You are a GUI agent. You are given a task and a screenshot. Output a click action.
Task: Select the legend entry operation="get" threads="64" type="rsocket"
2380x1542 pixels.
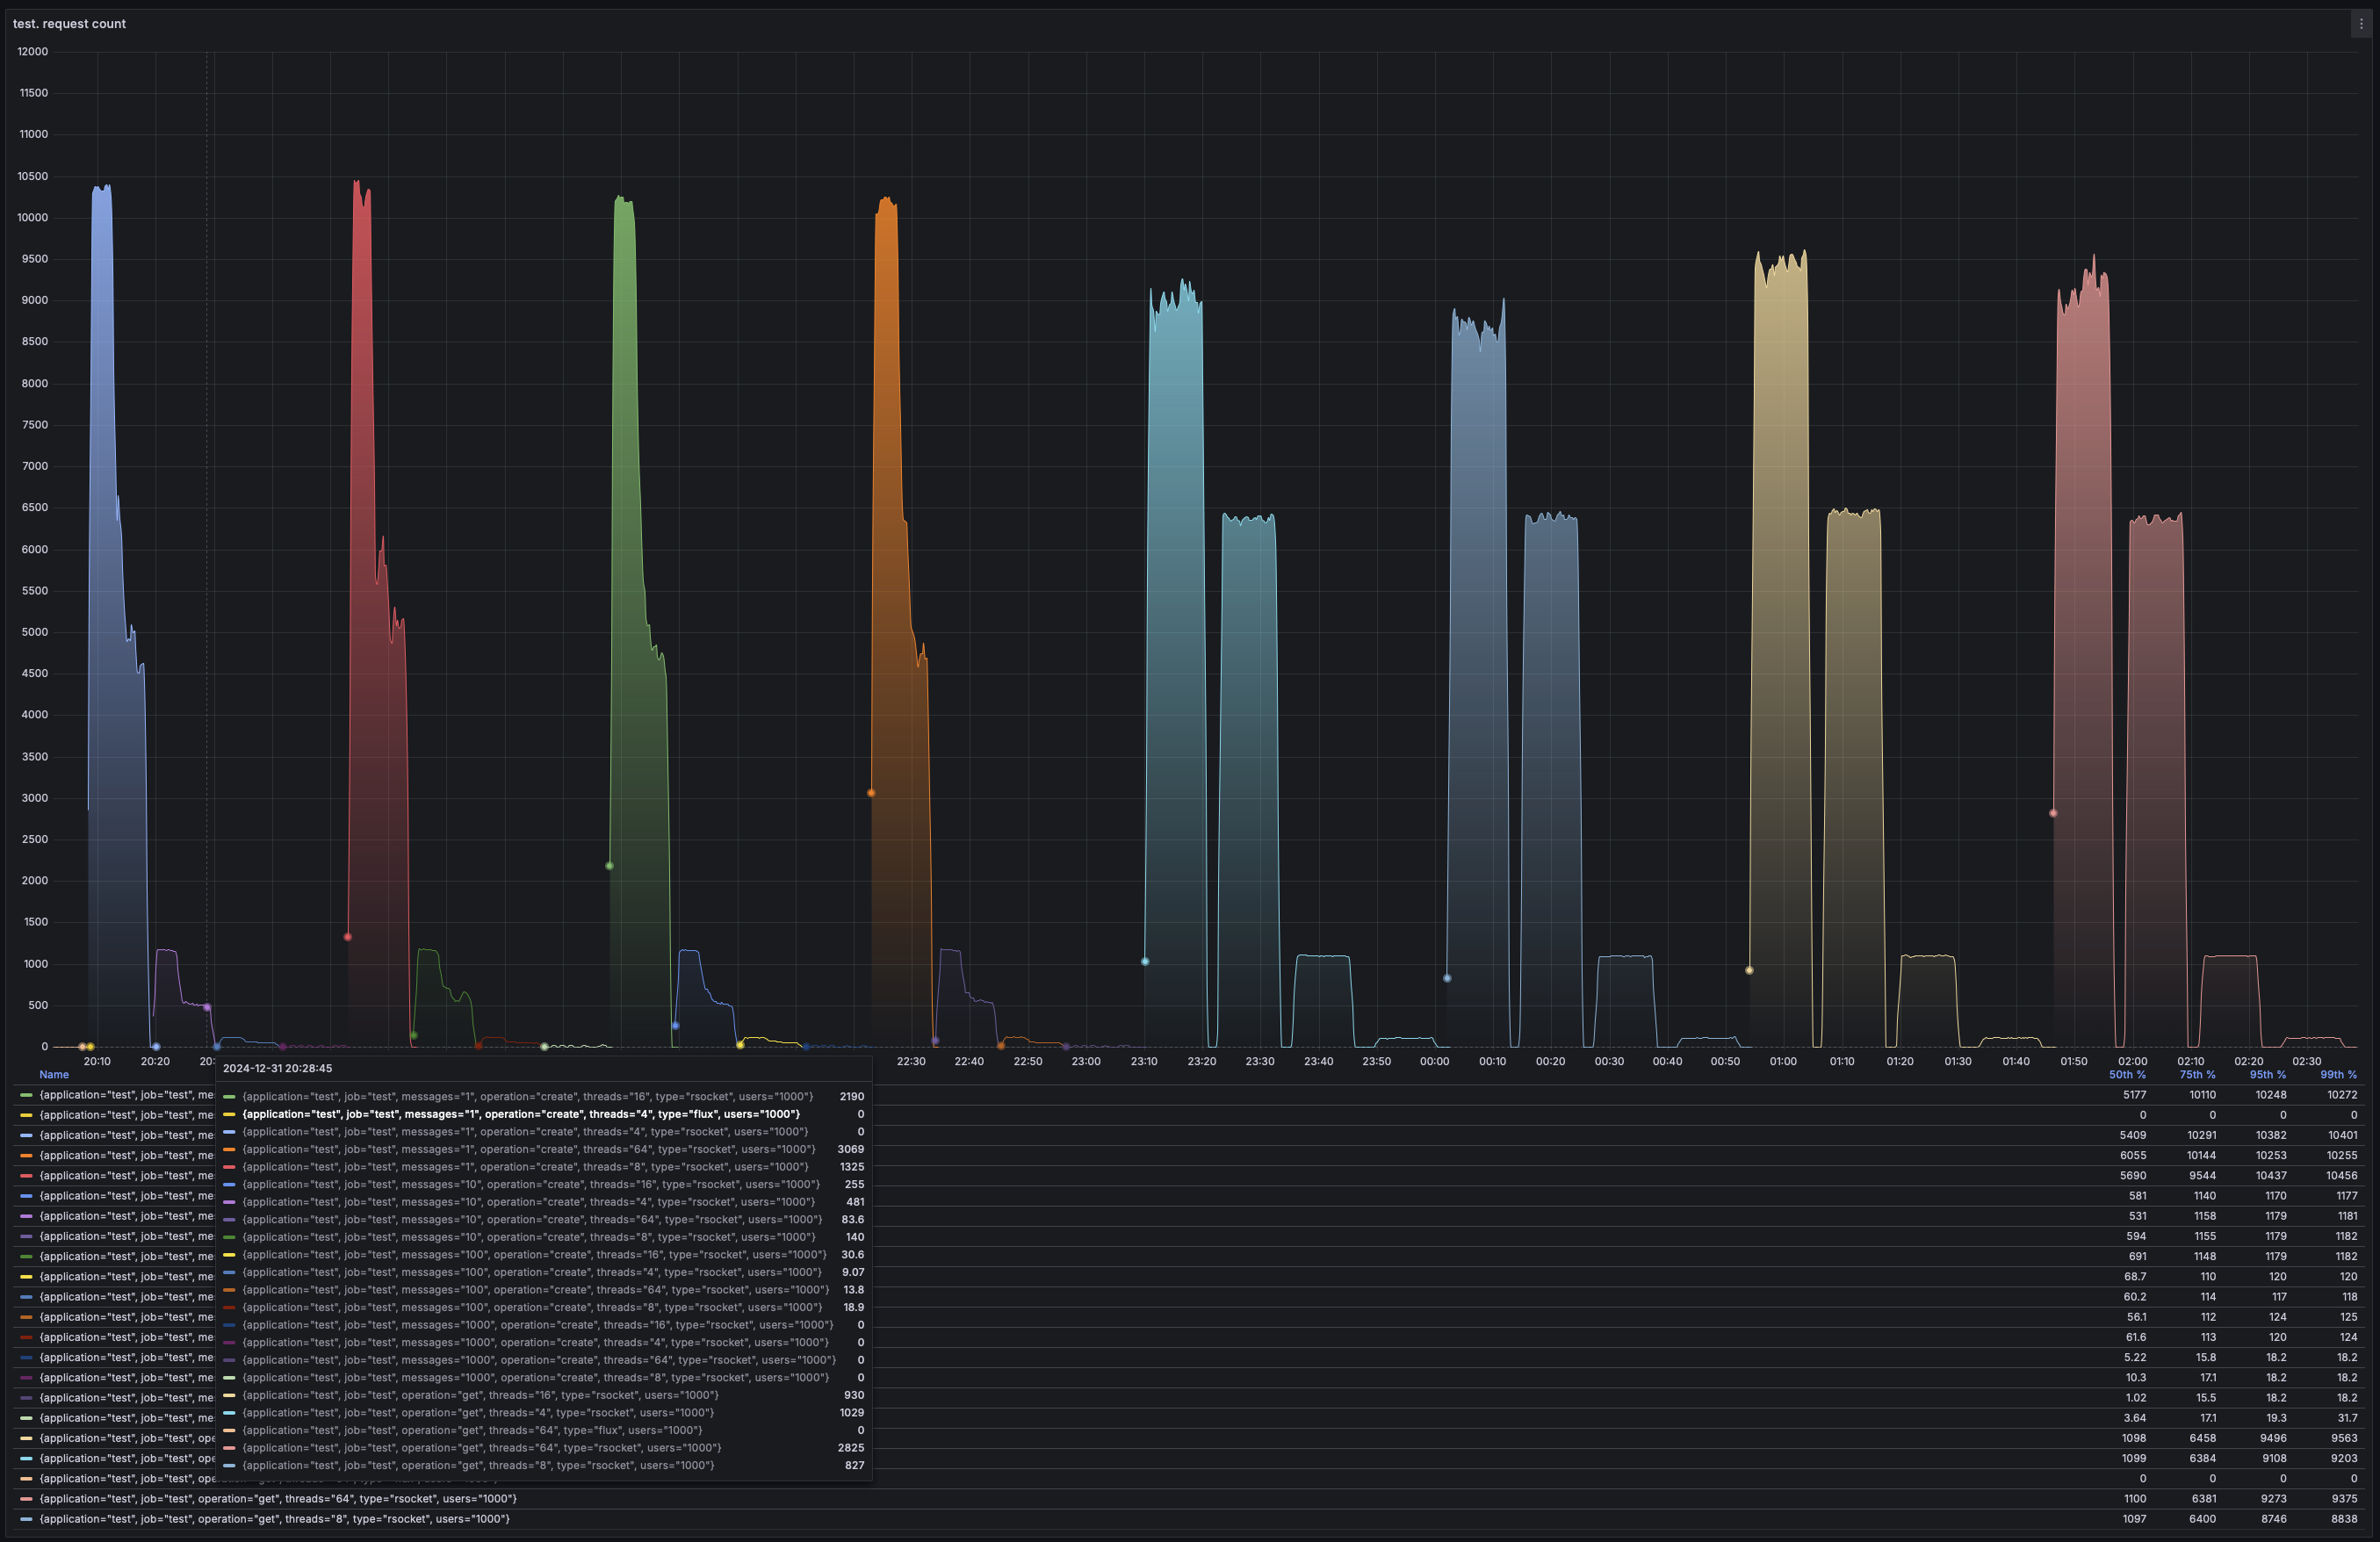(280, 1499)
